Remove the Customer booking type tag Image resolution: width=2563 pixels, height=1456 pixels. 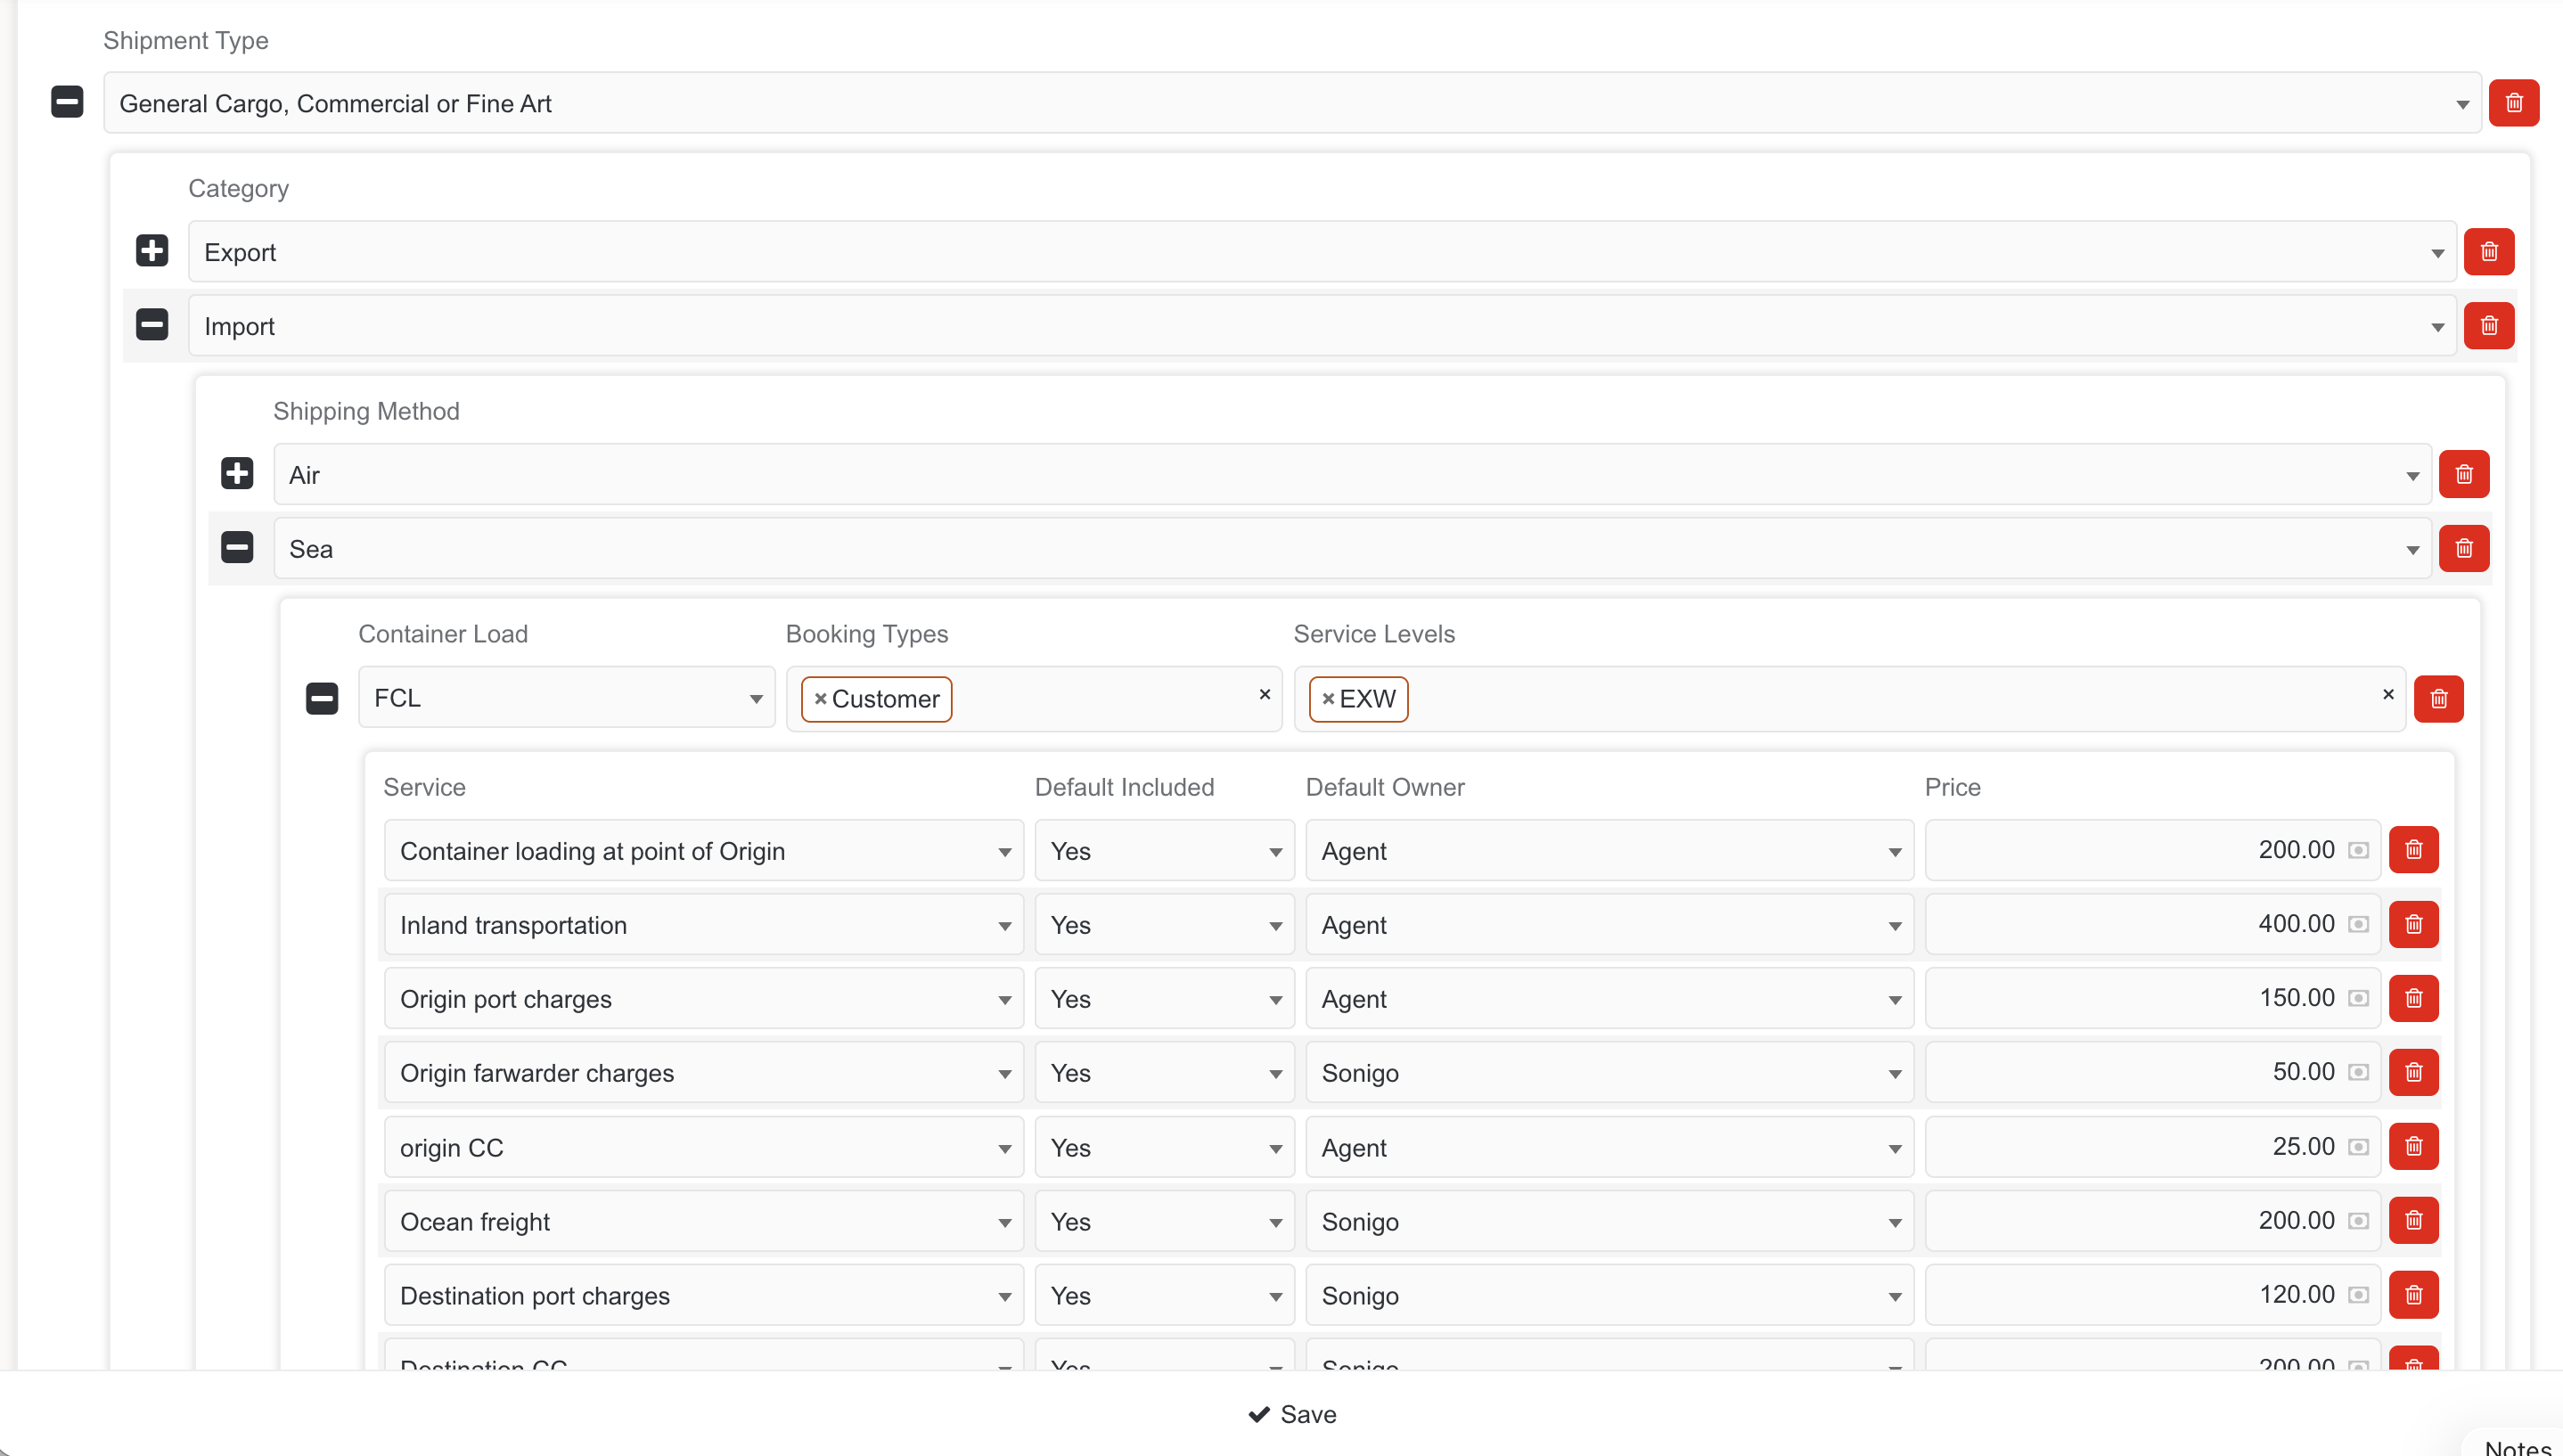(x=820, y=699)
